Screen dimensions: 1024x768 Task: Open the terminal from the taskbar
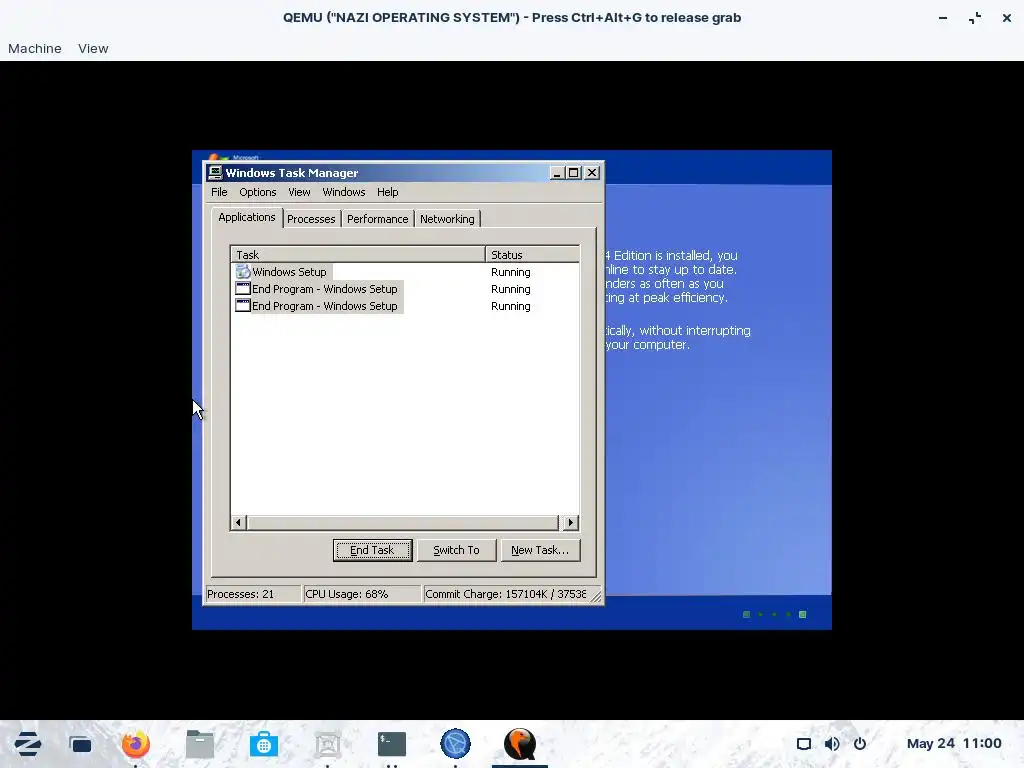coord(392,744)
